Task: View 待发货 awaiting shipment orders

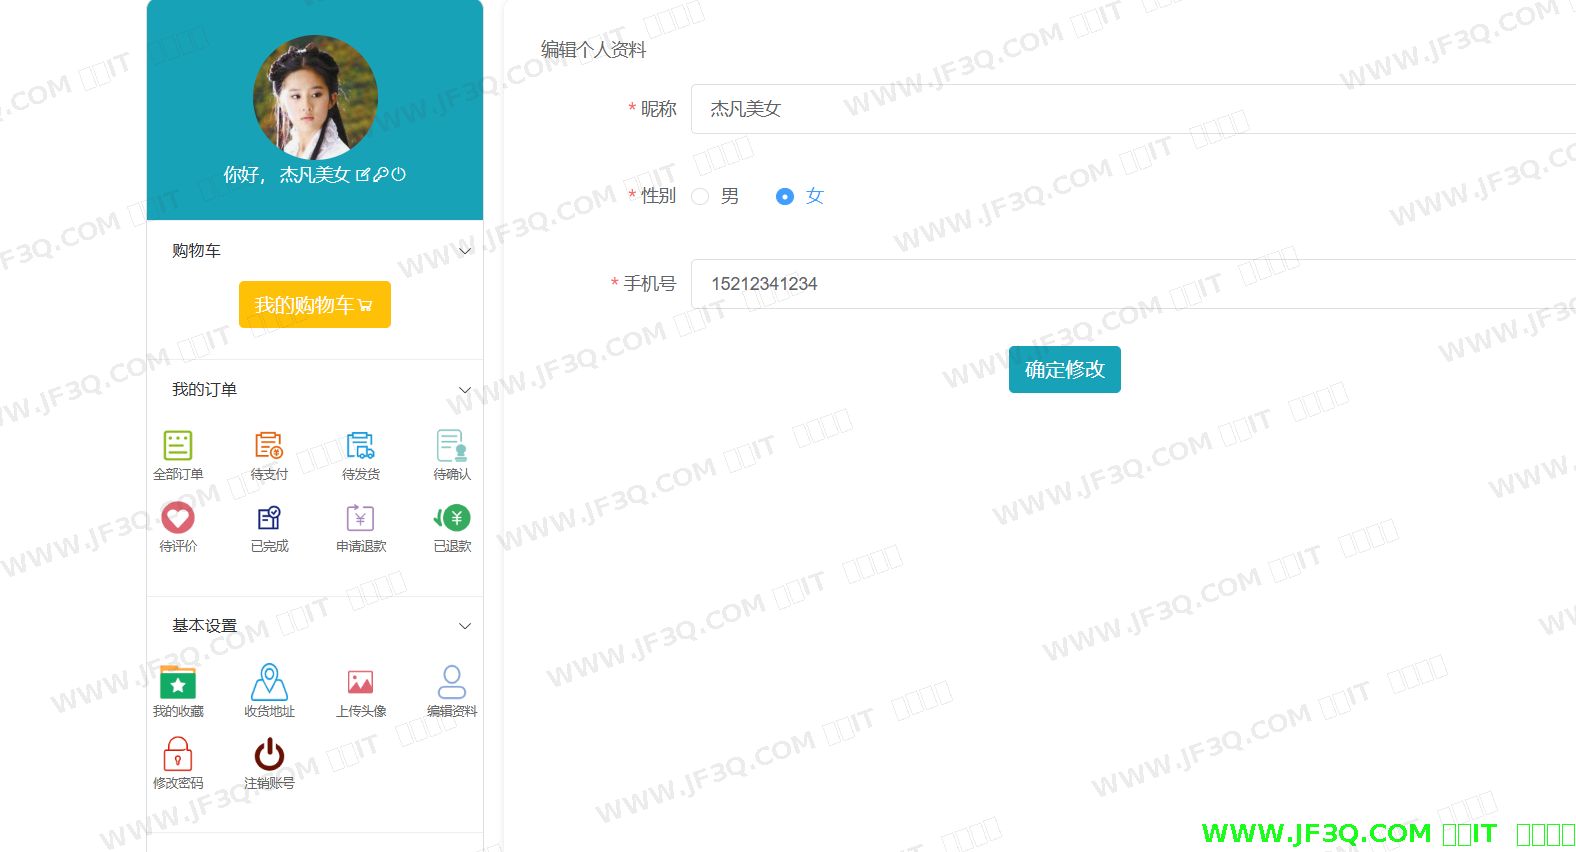Action: click(x=360, y=446)
